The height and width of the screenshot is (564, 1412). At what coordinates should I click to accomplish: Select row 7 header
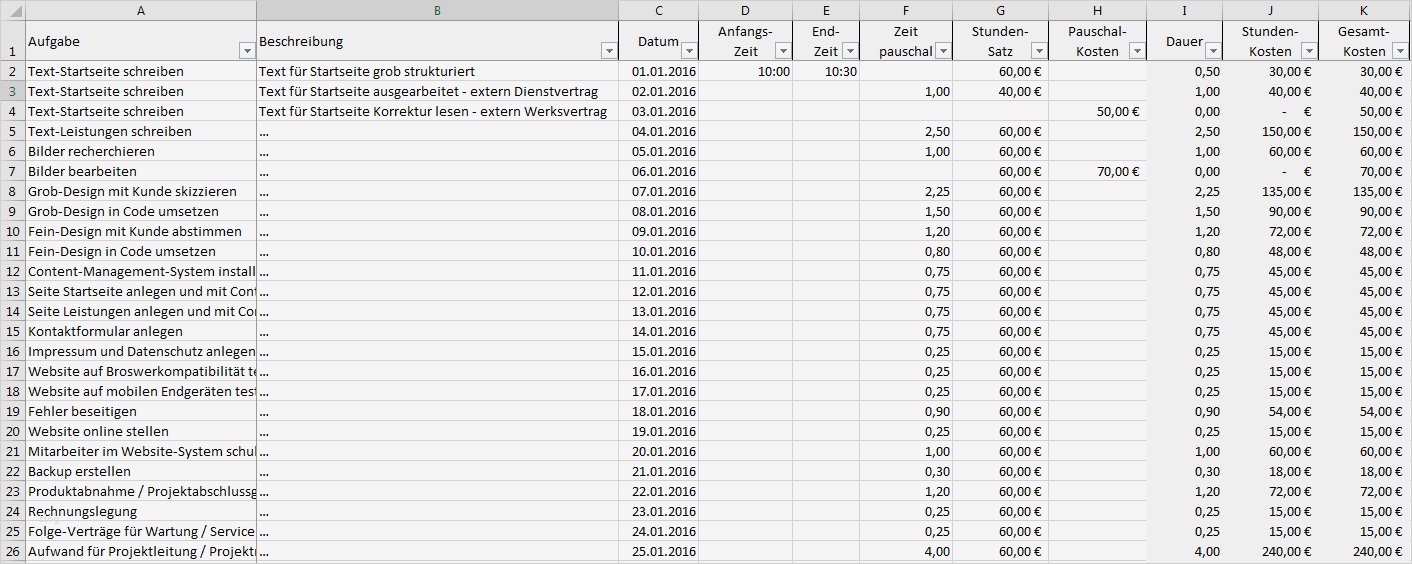13,171
